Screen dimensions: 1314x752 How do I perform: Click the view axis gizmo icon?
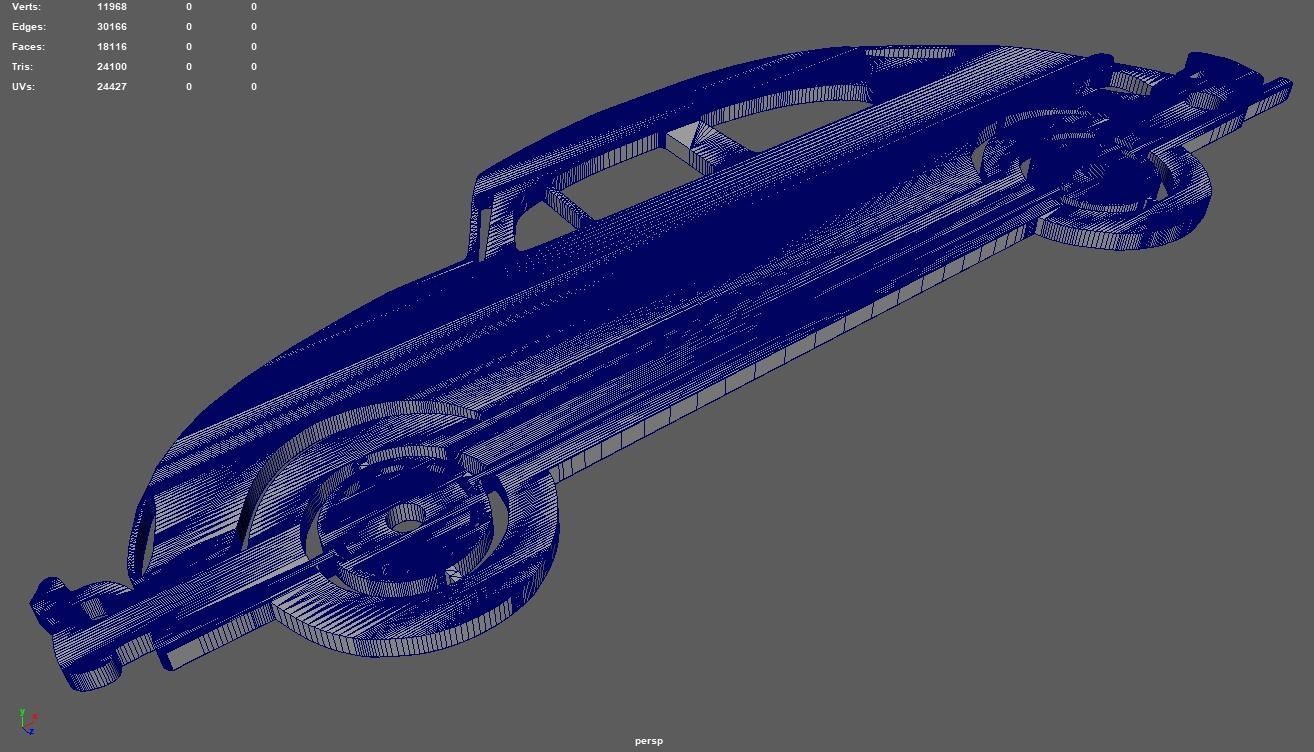coord(28,722)
